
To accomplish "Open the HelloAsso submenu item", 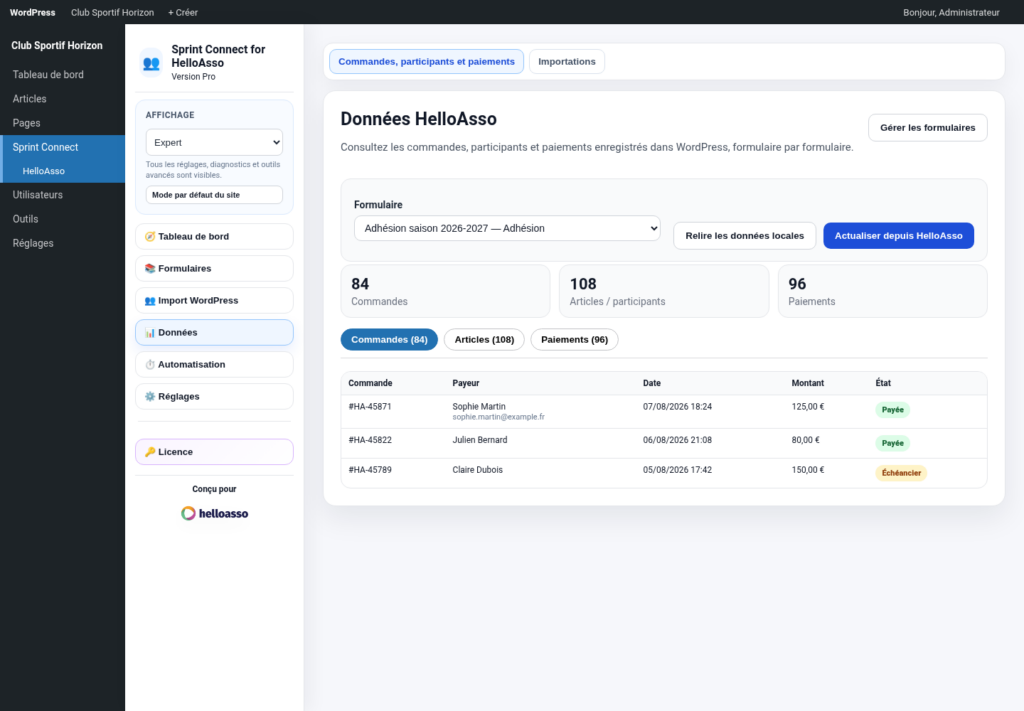I will (63, 171).
